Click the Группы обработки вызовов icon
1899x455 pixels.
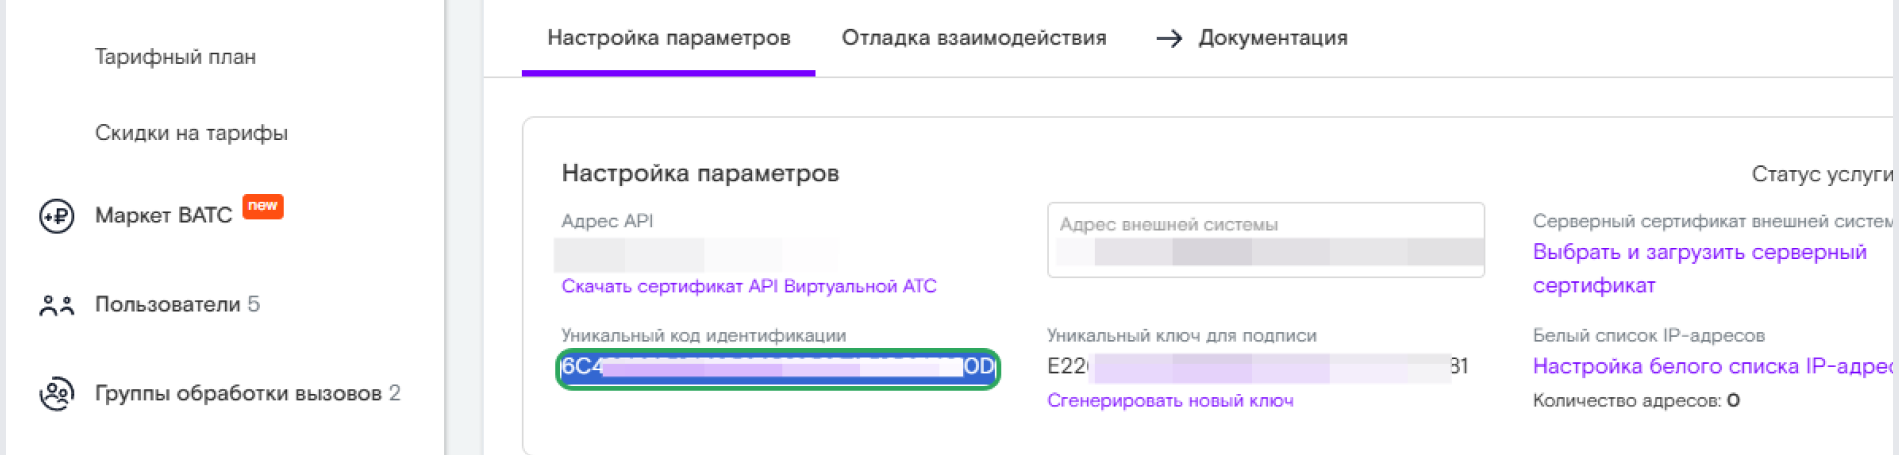(x=56, y=394)
